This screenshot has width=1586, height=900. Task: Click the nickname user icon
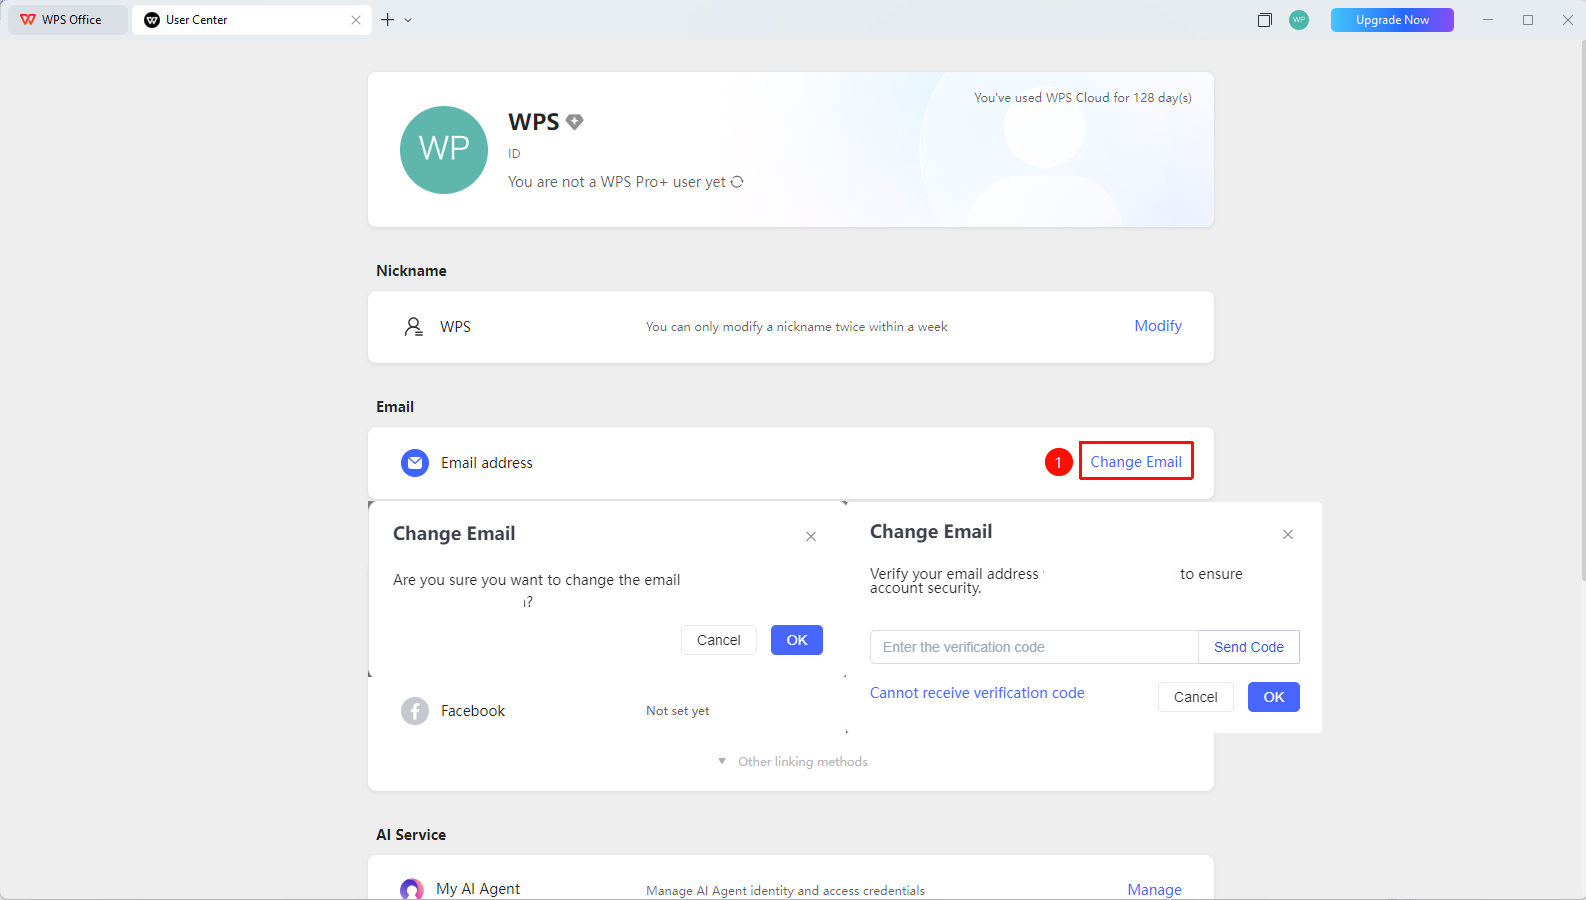[413, 327]
